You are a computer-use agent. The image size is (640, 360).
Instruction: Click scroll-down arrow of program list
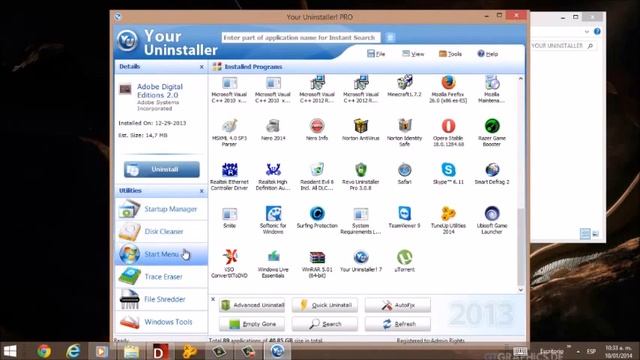pos(520,290)
